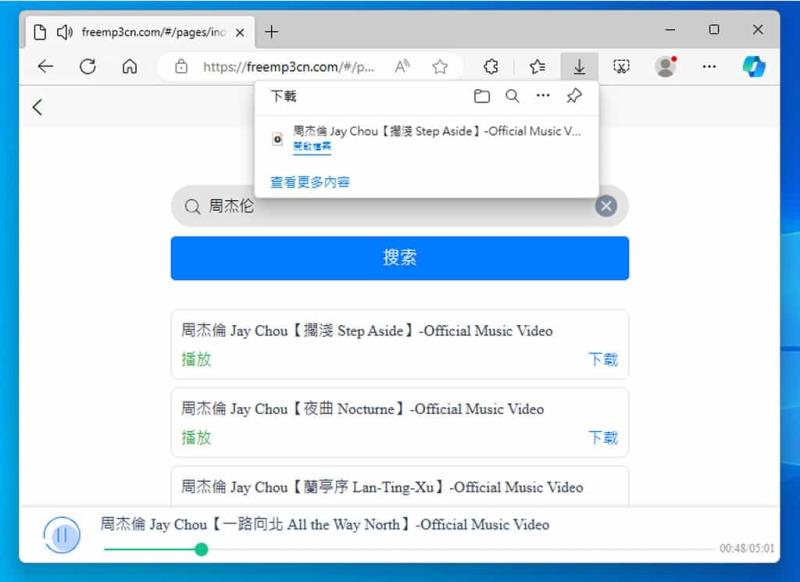Reload the page with the refresh icon
Screen dimensions: 800x582
(88, 66)
